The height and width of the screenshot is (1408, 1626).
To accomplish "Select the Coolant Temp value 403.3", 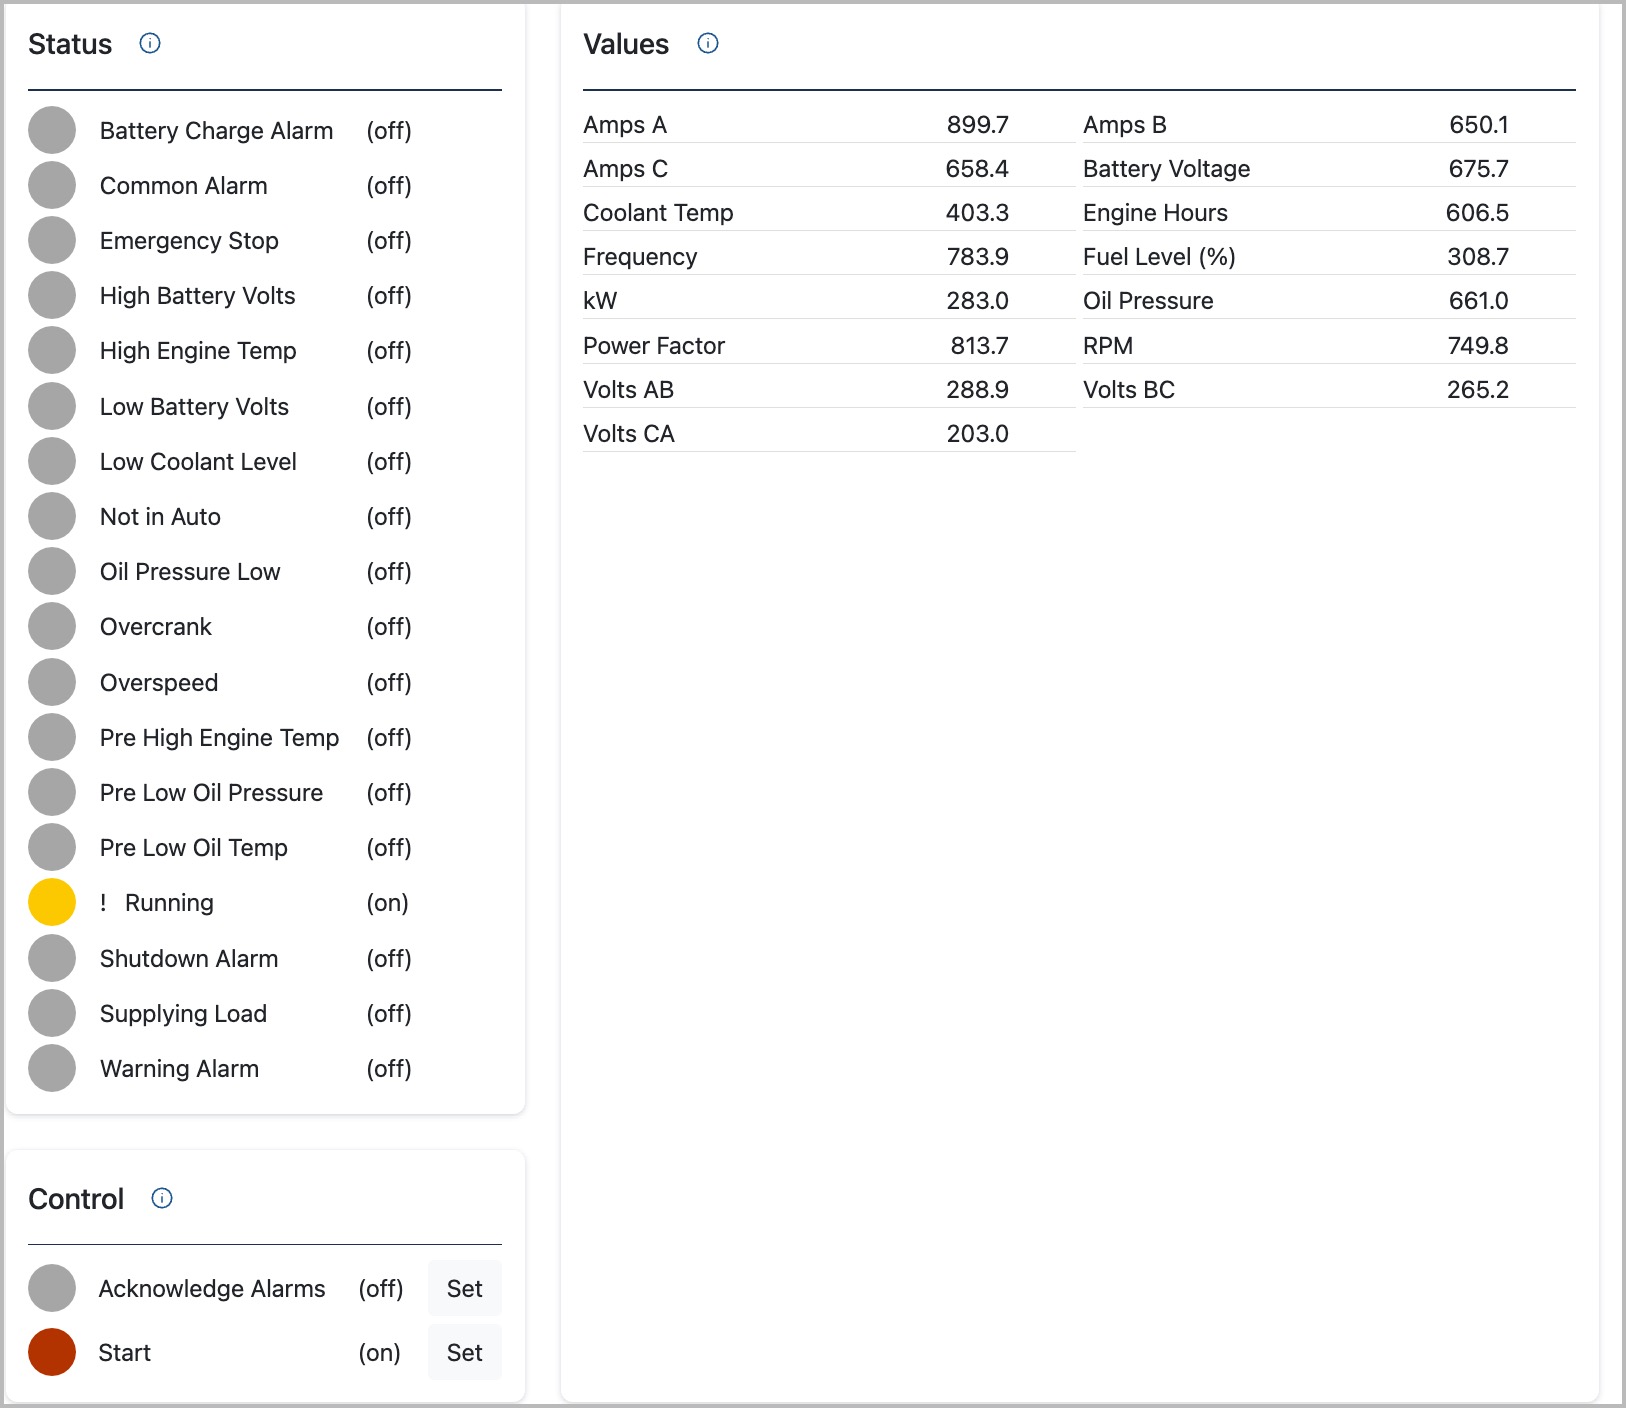I will point(977,212).
